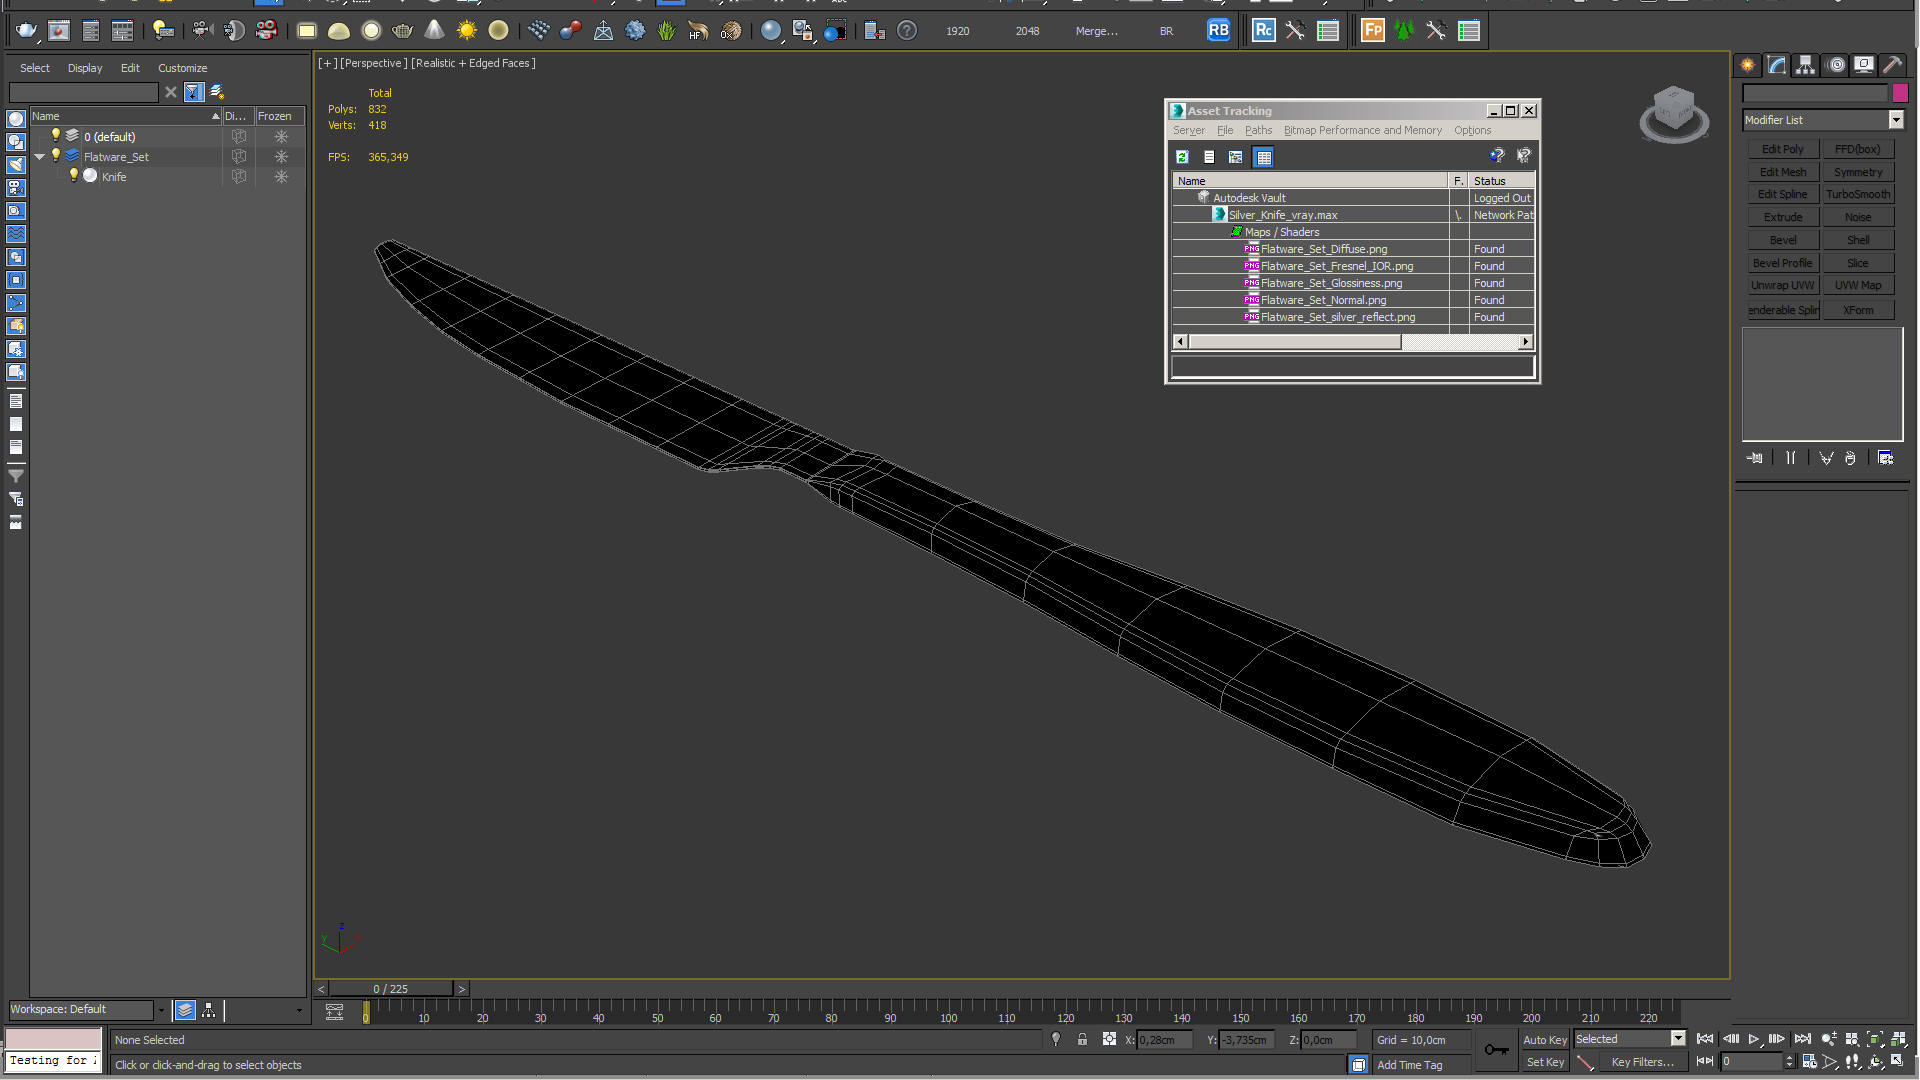The height and width of the screenshot is (1080, 1920).
Task: Click the teapot render icon in toolbar
Action: pyautogui.click(x=26, y=31)
